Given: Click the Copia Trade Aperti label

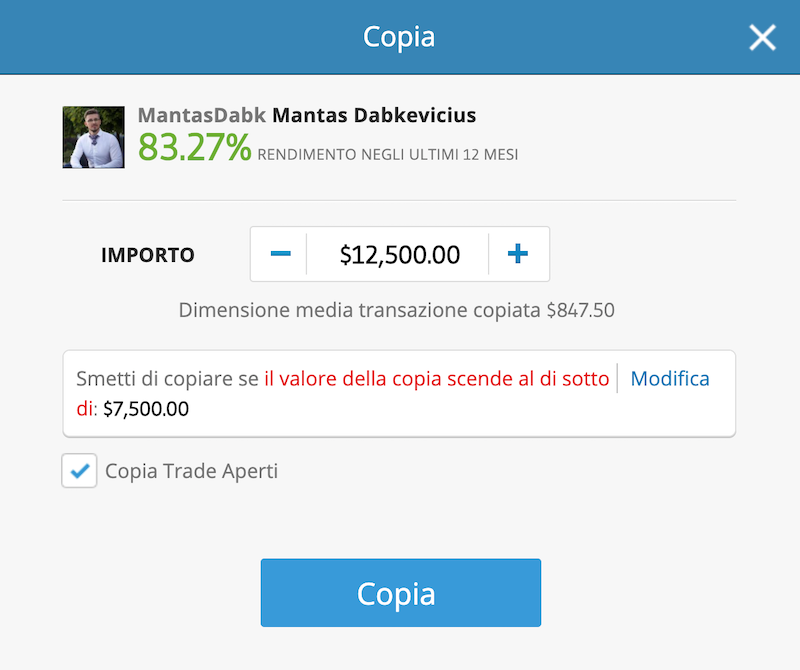Looking at the screenshot, I should (191, 471).
